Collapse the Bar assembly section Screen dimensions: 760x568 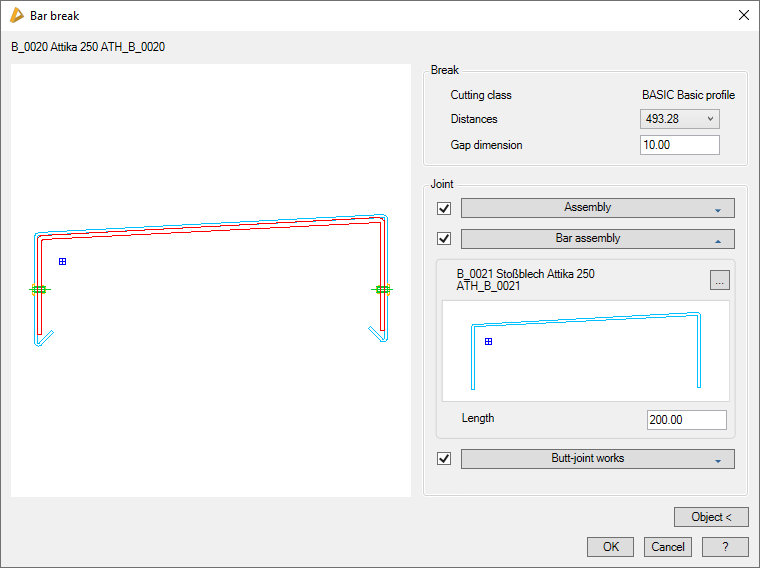pyautogui.click(x=597, y=239)
